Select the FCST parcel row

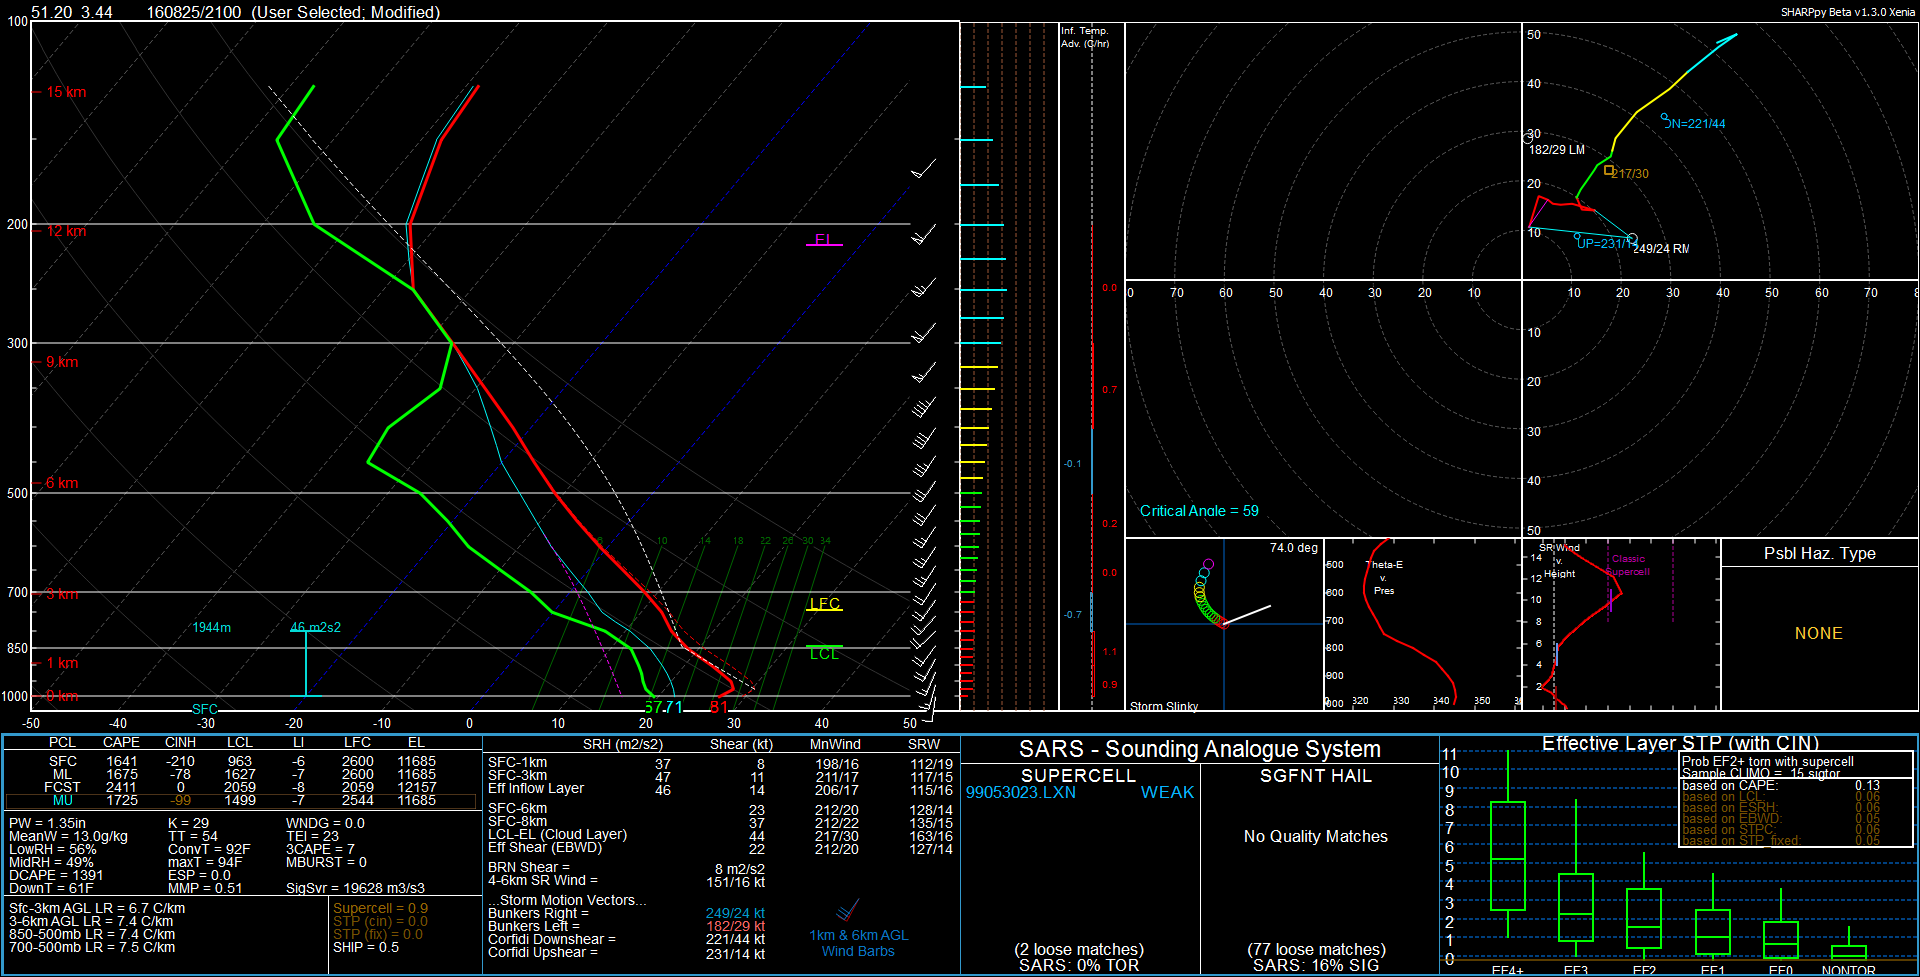[241, 787]
